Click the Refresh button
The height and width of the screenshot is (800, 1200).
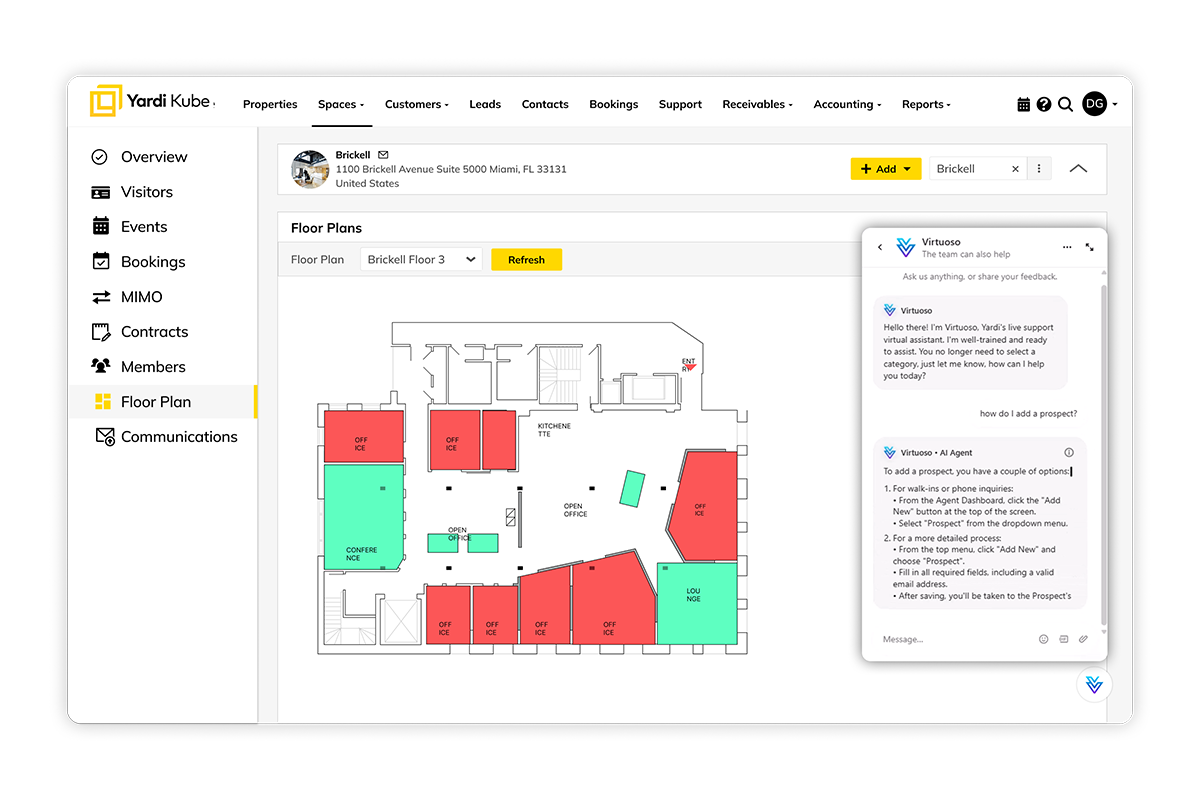point(526,260)
